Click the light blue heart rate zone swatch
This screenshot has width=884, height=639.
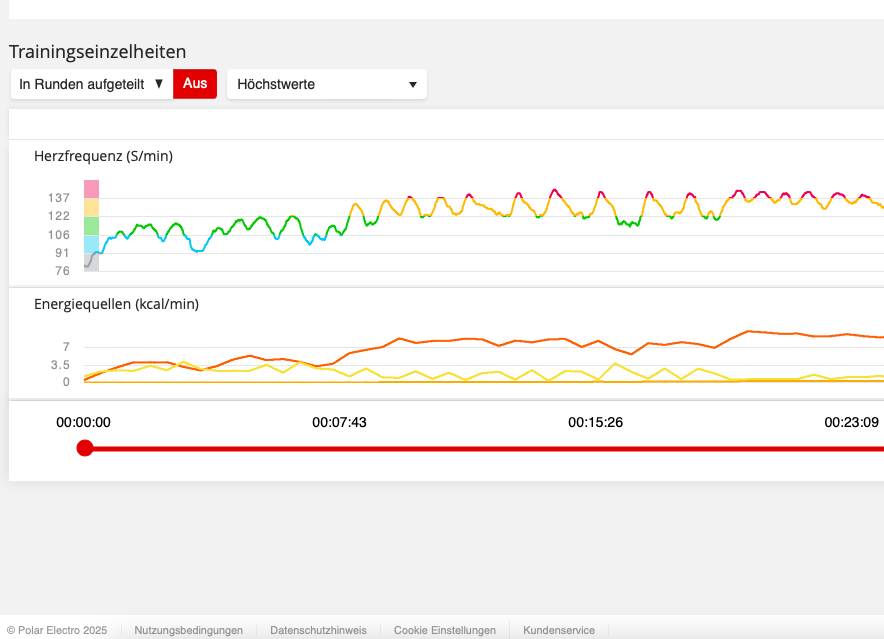pos(91,244)
